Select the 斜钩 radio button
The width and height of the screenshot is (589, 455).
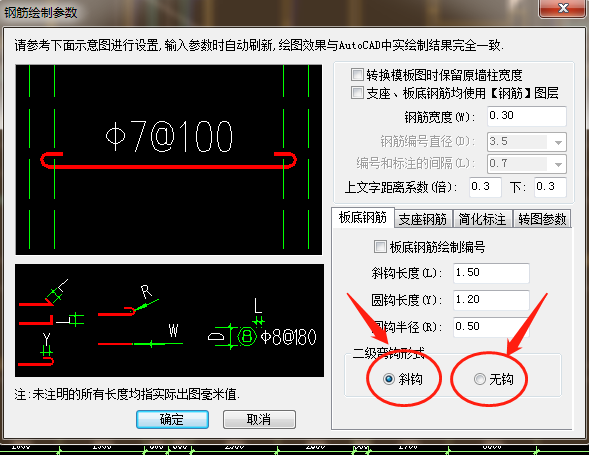[388, 379]
